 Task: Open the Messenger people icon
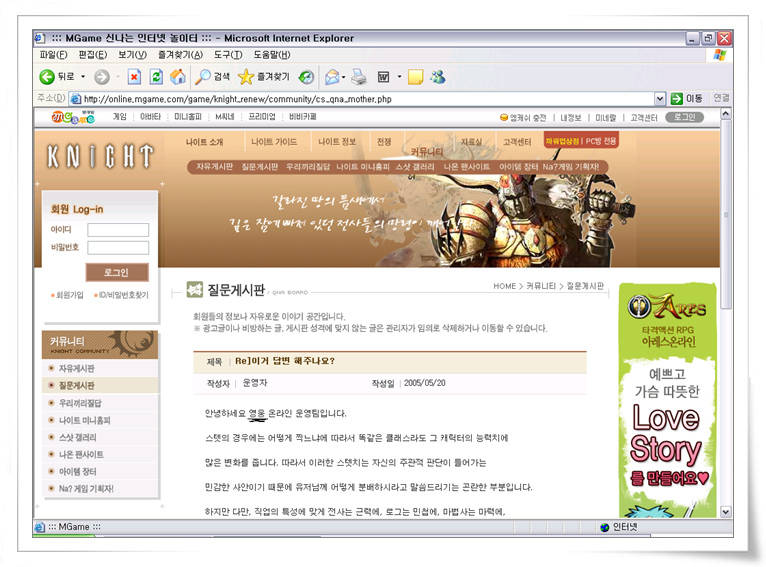tap(438, 77)
